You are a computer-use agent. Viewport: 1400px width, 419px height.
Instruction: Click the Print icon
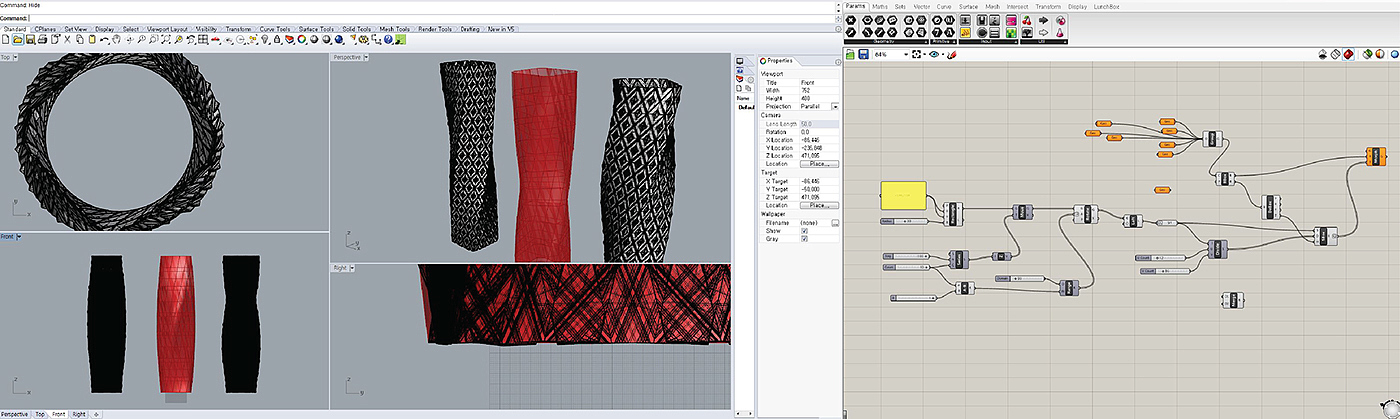point(43,39)
